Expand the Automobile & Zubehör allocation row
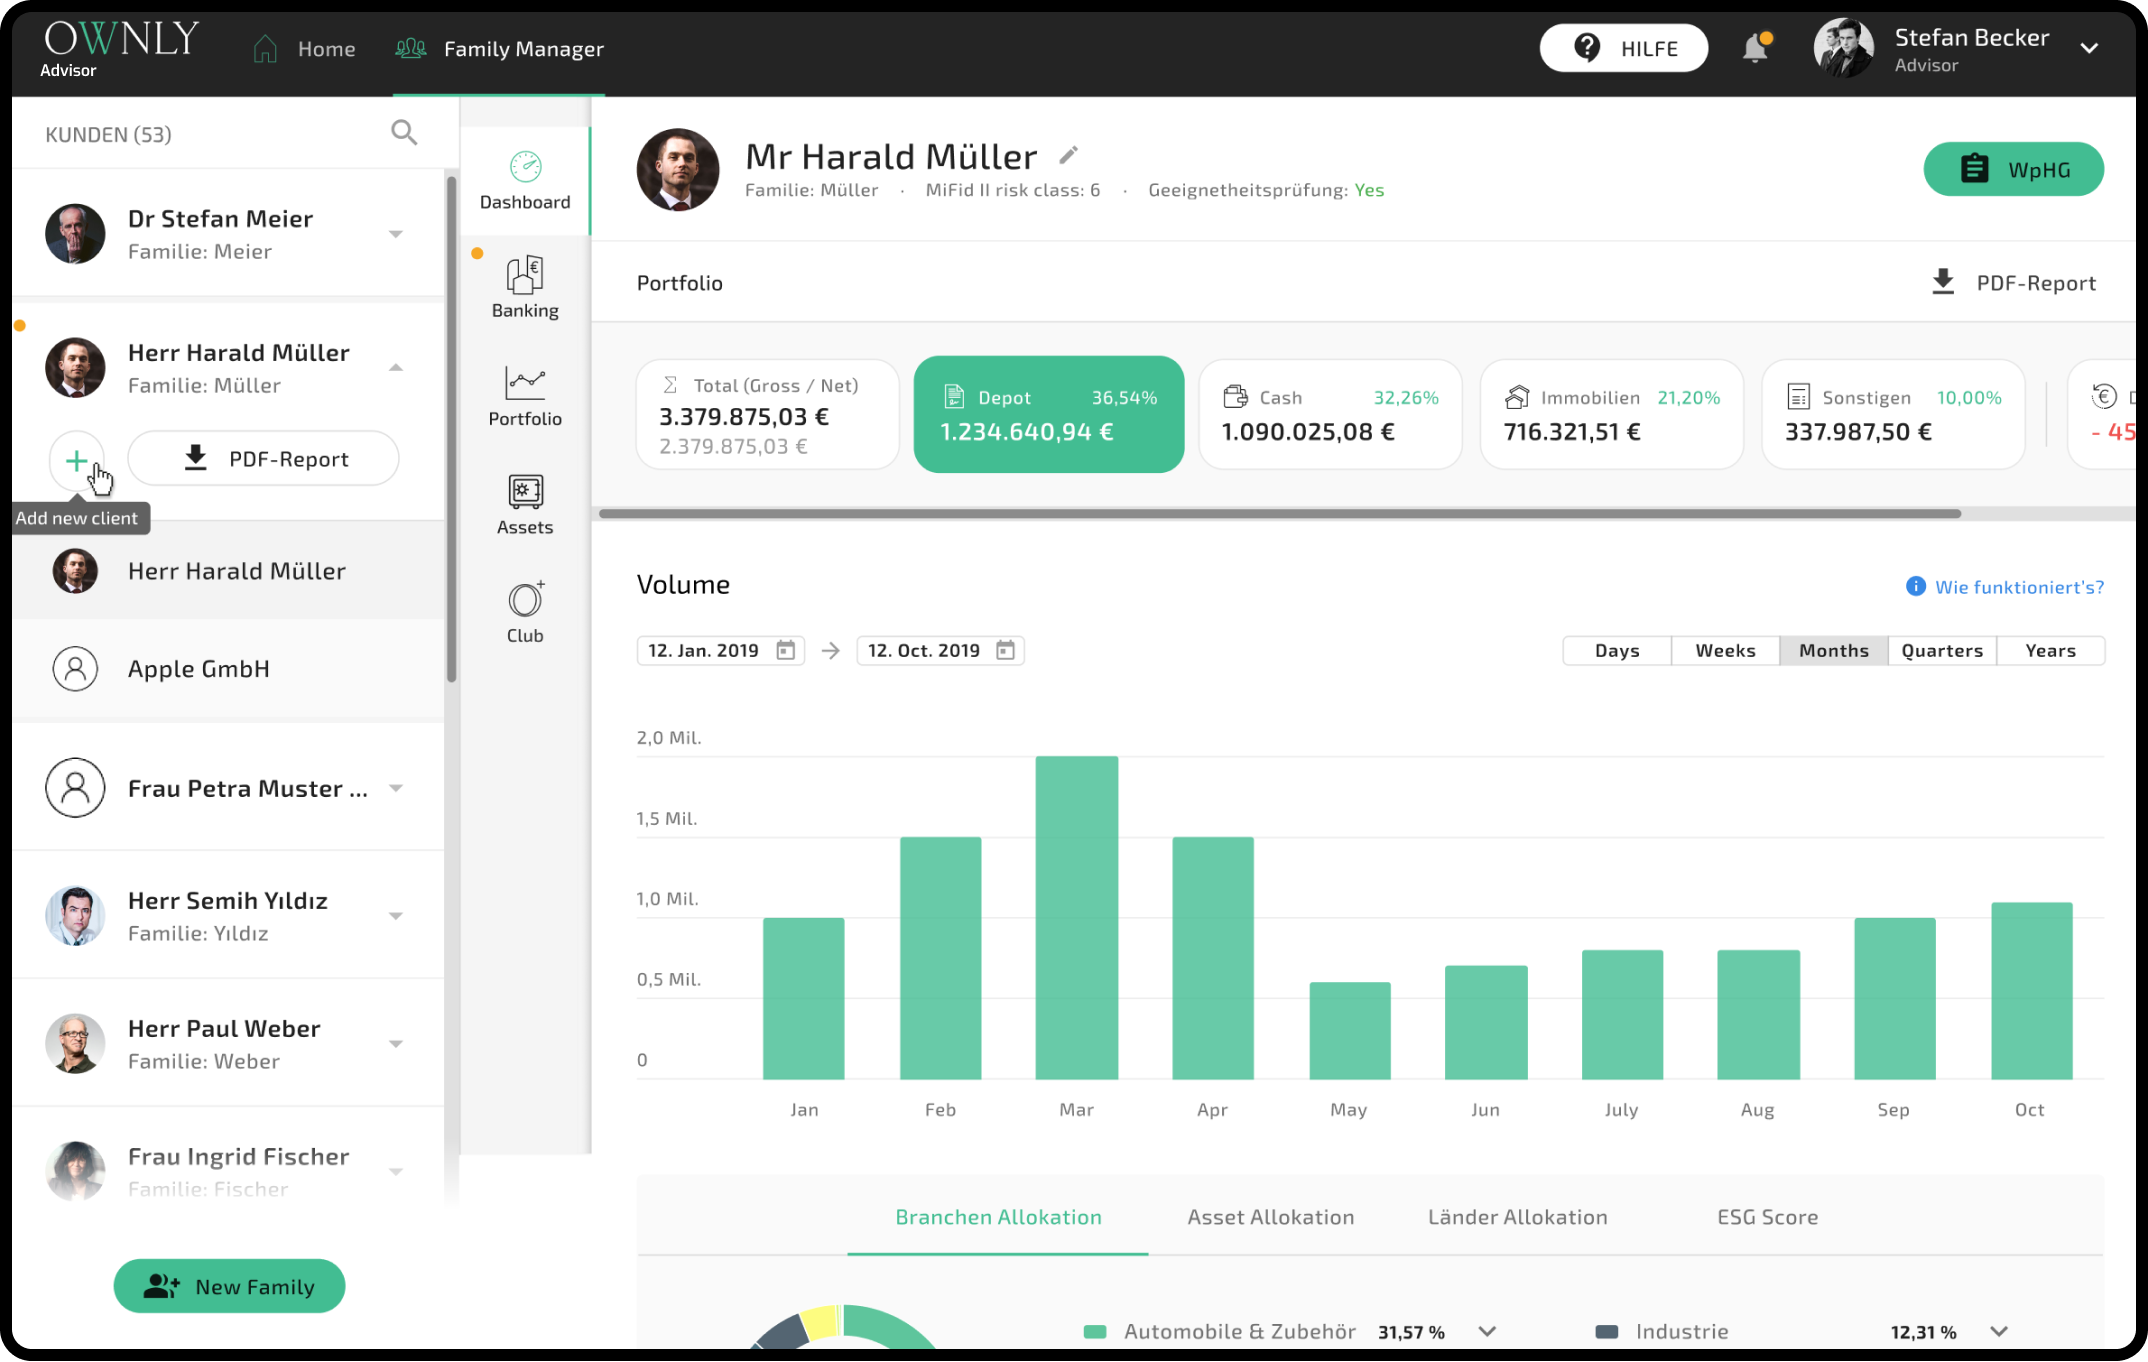The width and height of the screenshot is (2148, 1362). (x=1487, y=1331)
